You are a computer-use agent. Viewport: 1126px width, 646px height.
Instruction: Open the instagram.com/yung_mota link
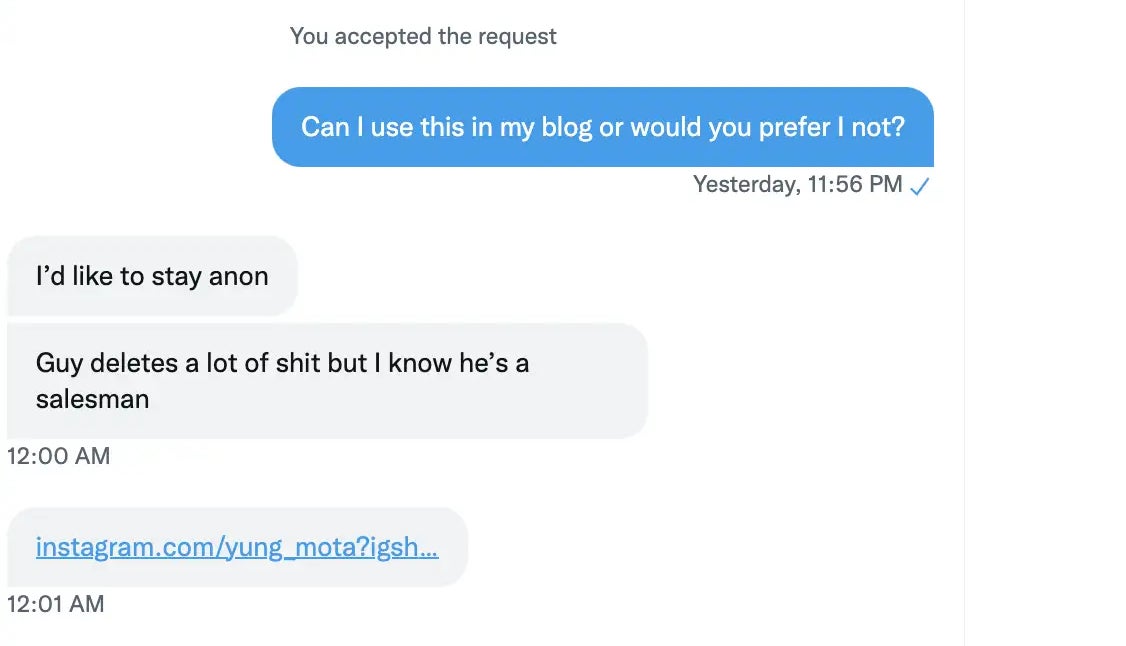236,547
